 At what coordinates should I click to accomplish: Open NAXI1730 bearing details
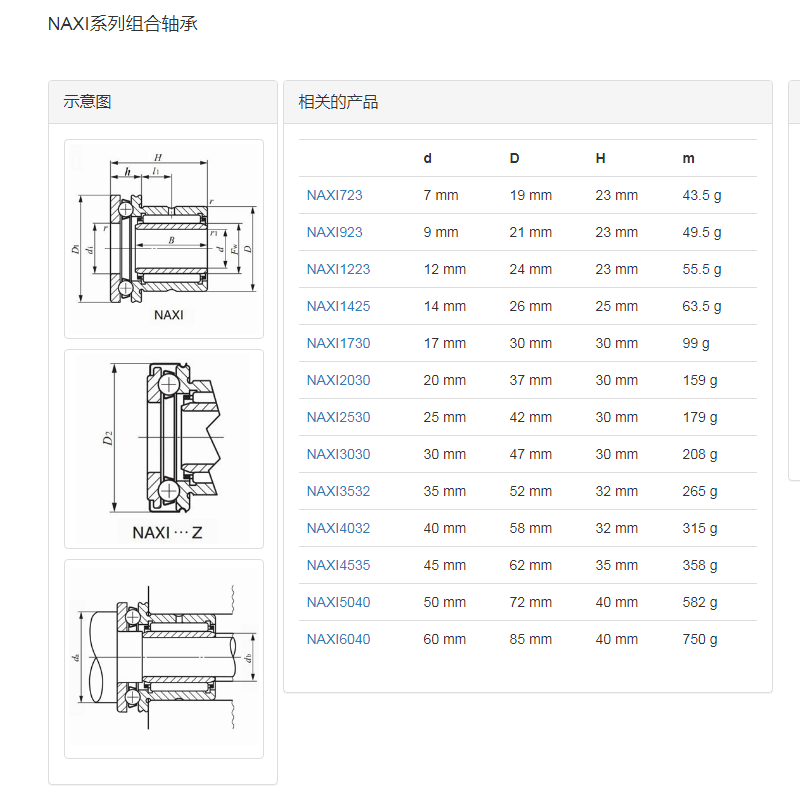pyautogui.click(x=338, y=343)
